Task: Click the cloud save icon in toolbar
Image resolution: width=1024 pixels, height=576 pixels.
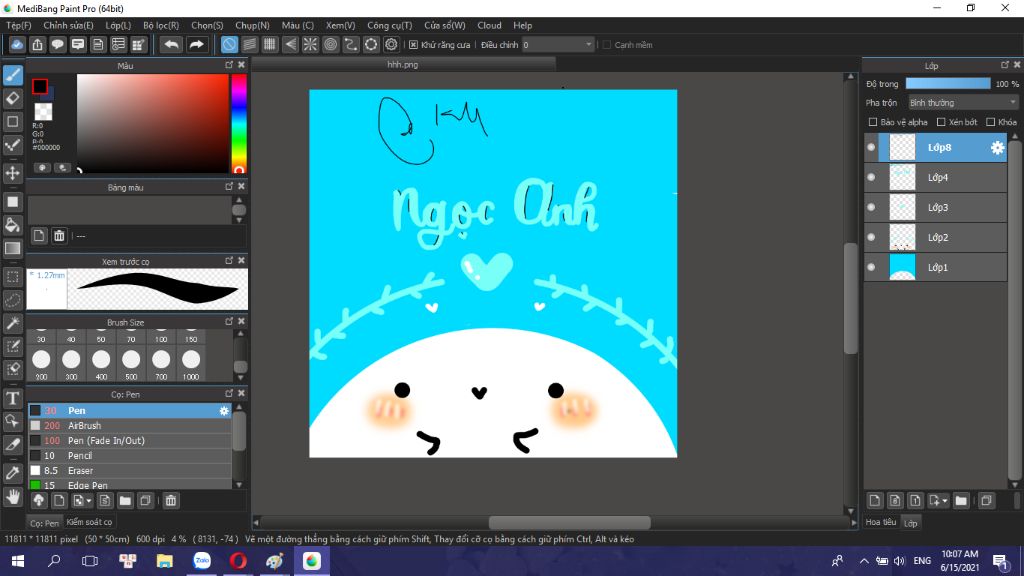Action: [x=17, y=44]
